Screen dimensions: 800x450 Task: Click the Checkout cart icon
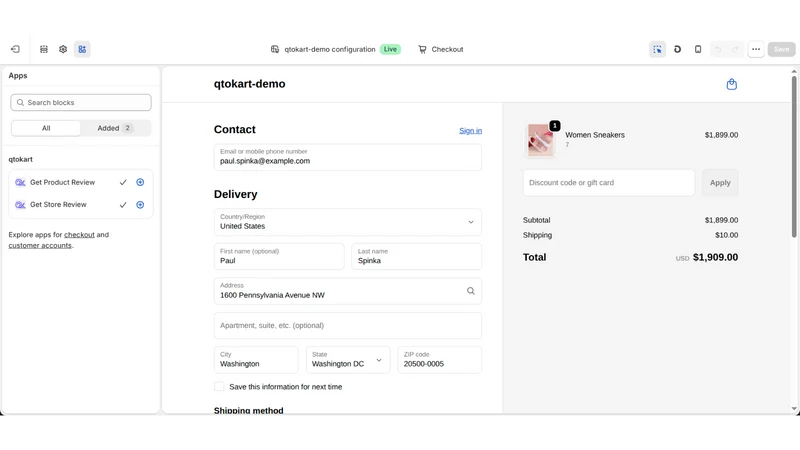422,49
